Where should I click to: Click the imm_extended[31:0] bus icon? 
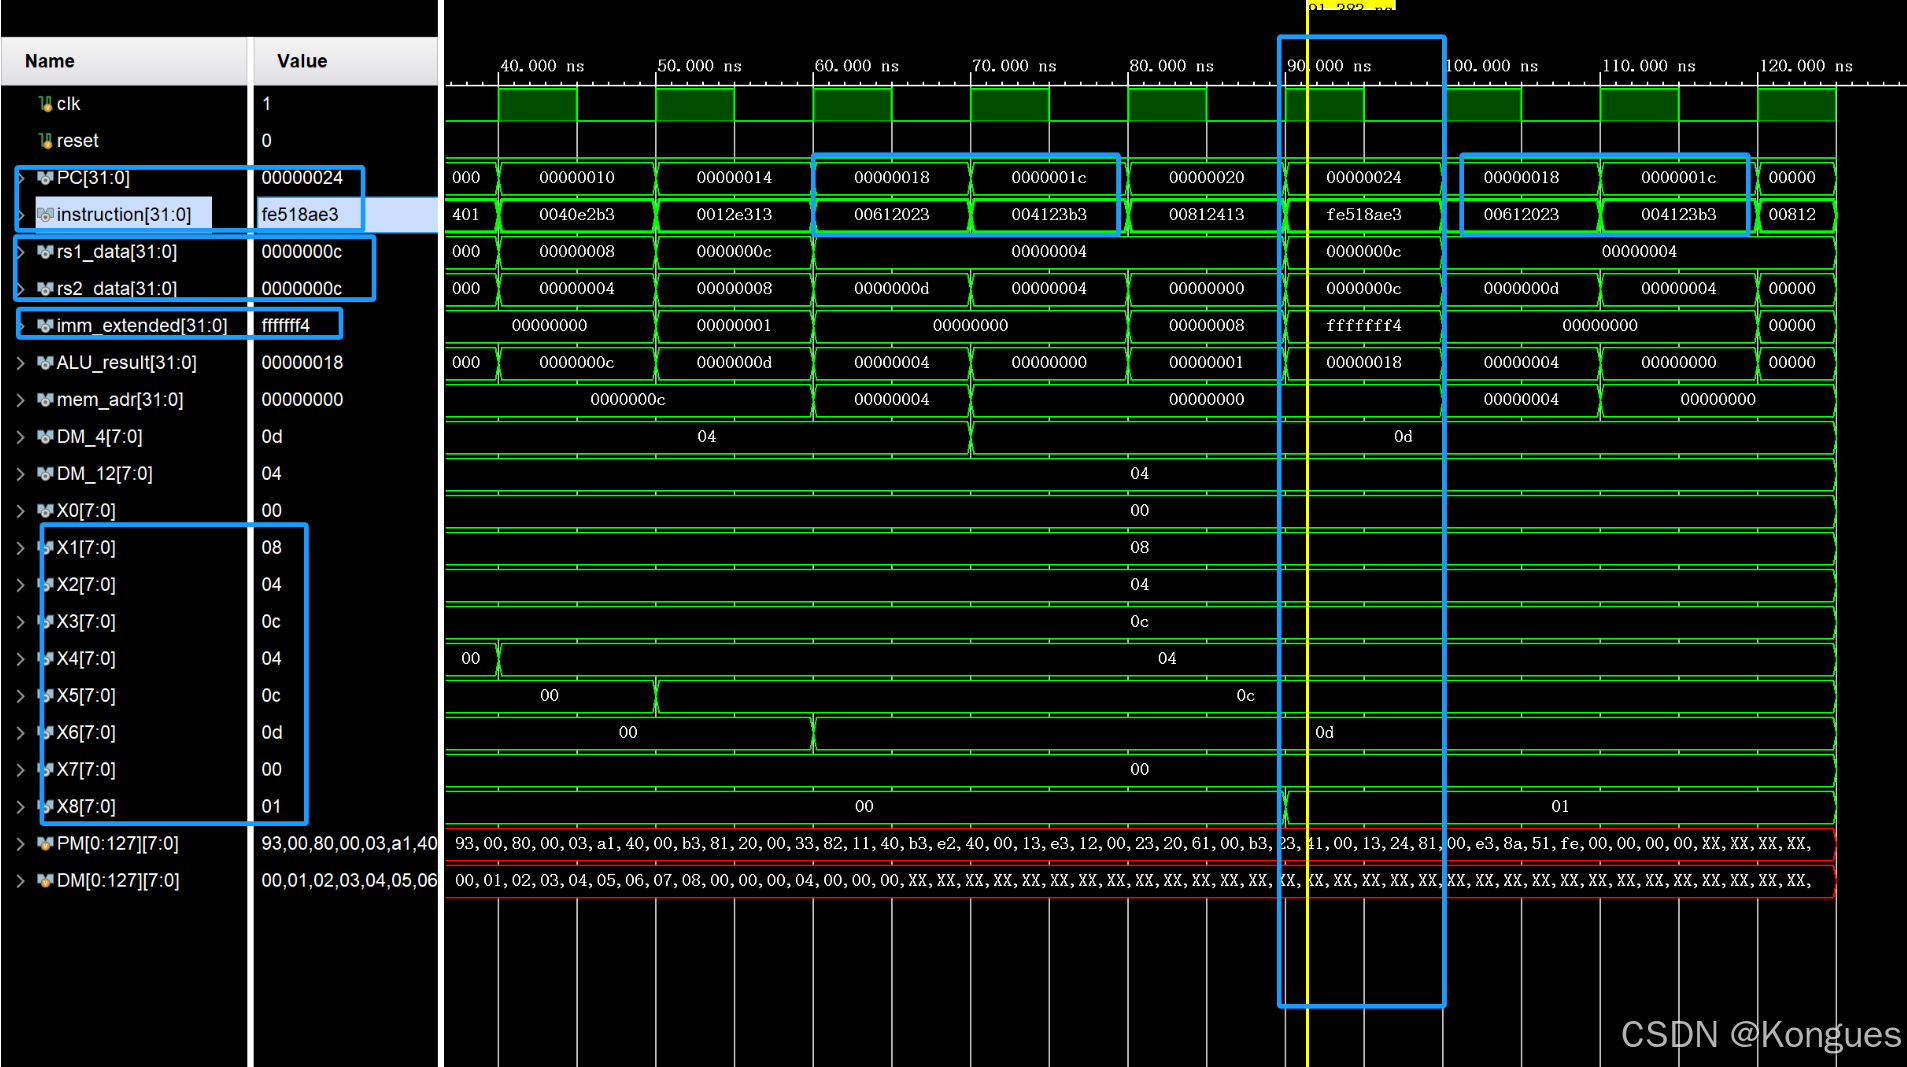click(x=45, y=325)
